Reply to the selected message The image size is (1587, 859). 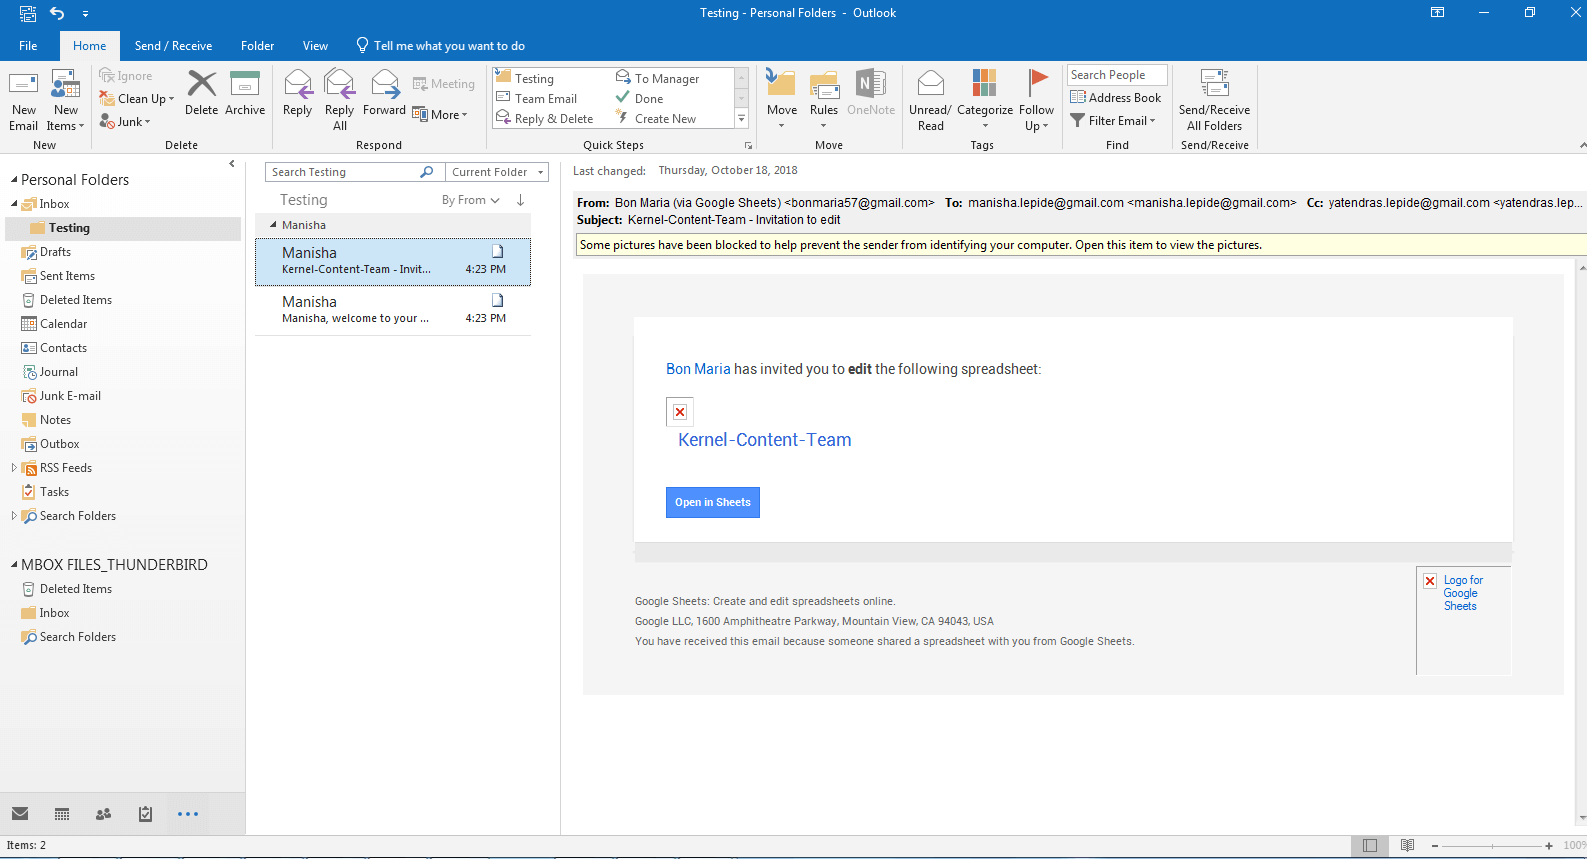point(297,93)
